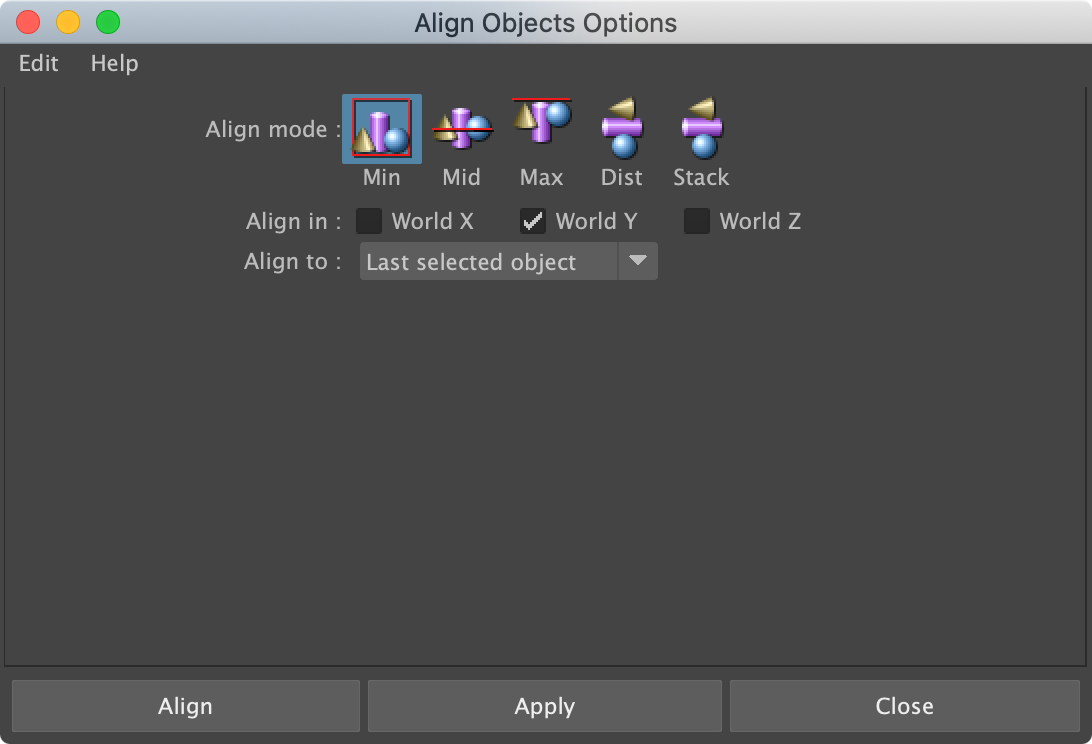Click the green zoom window button

coord(107,22)
